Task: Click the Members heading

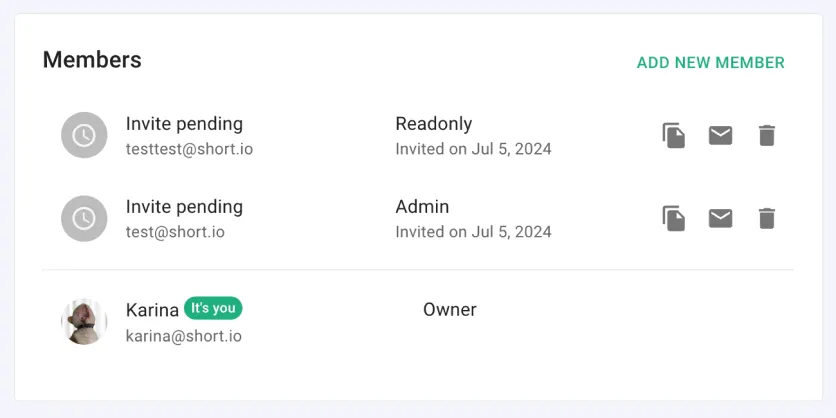Action: tap(92, 60)
